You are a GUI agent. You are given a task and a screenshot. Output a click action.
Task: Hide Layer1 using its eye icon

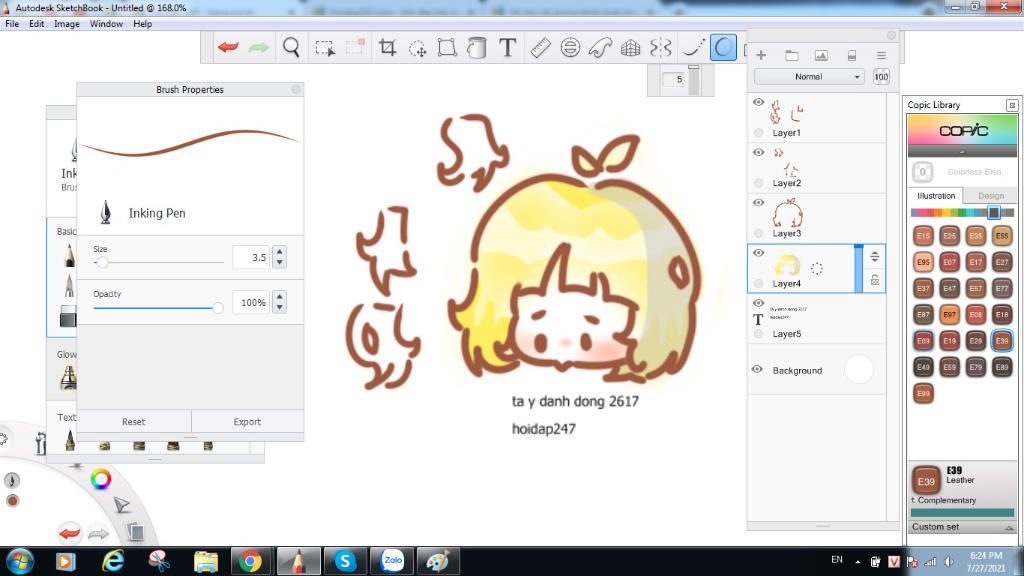(x=758, y=102)
